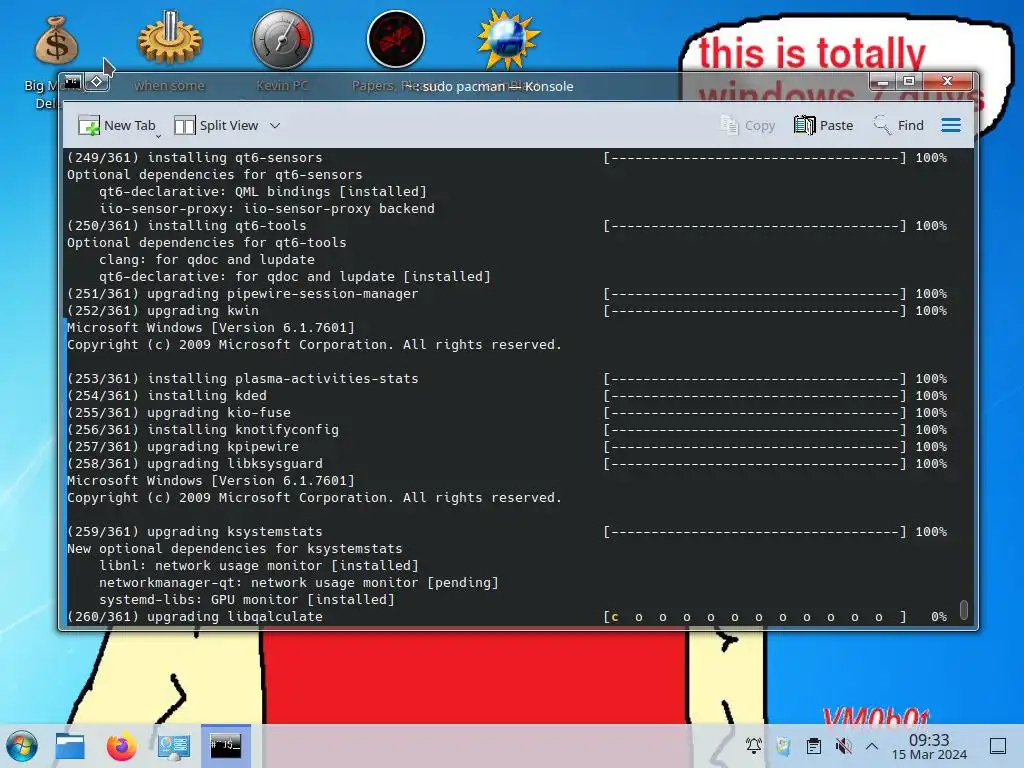
Task: Click '(259/361) upgrading ksystemstats' text
Action: pyautogui.click(x=195, y=532)
